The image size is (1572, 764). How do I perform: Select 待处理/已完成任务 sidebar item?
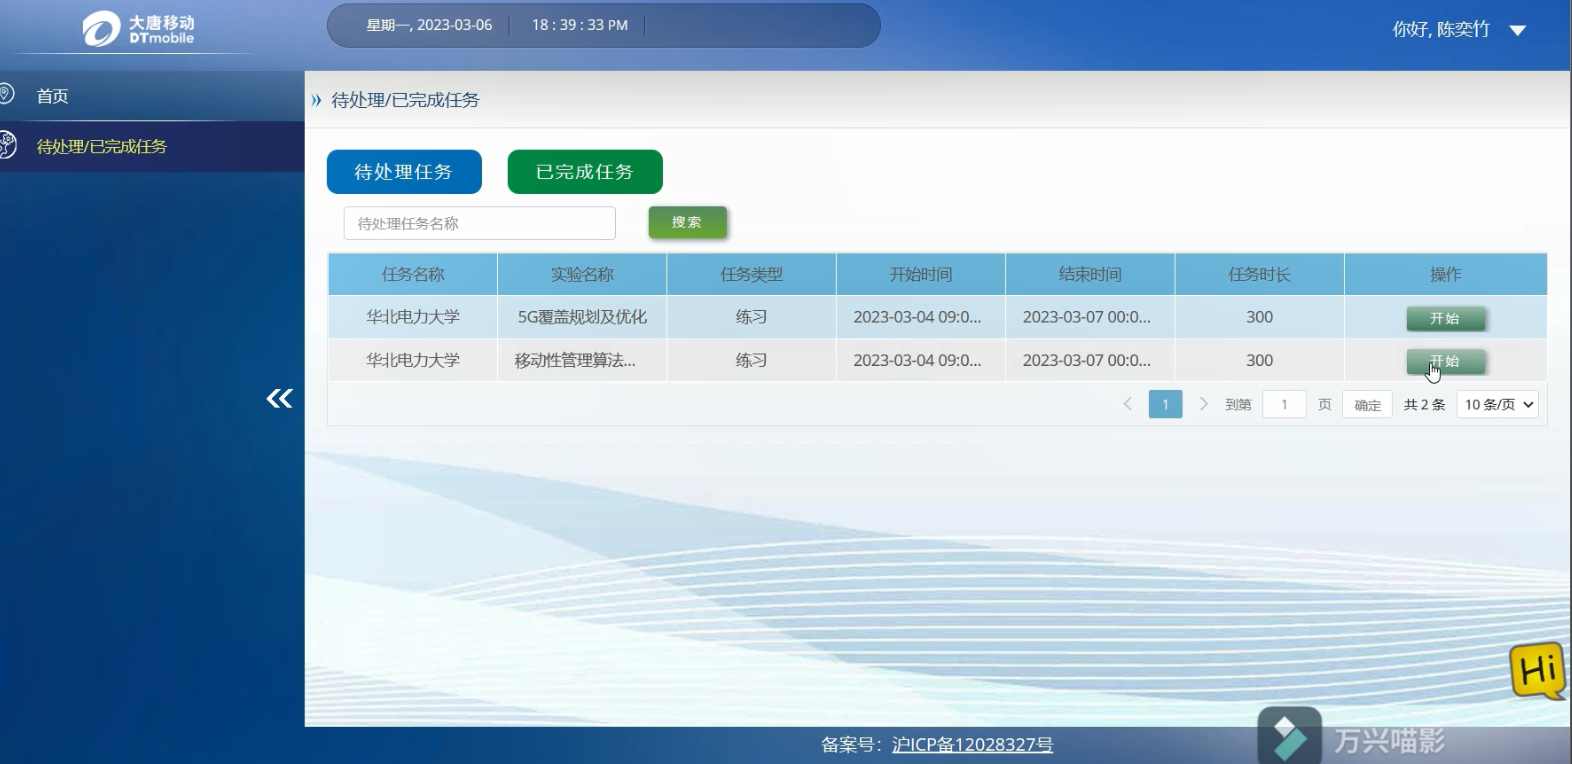tap(101, 146)
